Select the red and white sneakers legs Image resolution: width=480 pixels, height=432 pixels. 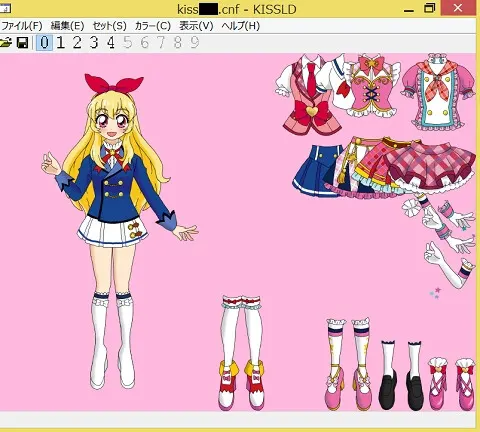(x=242, y=353)
